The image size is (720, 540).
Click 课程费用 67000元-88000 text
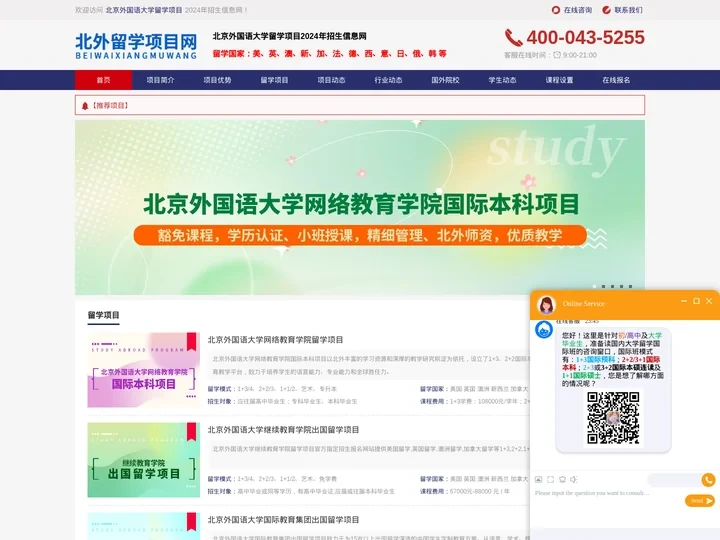click(x=465, y=491)
